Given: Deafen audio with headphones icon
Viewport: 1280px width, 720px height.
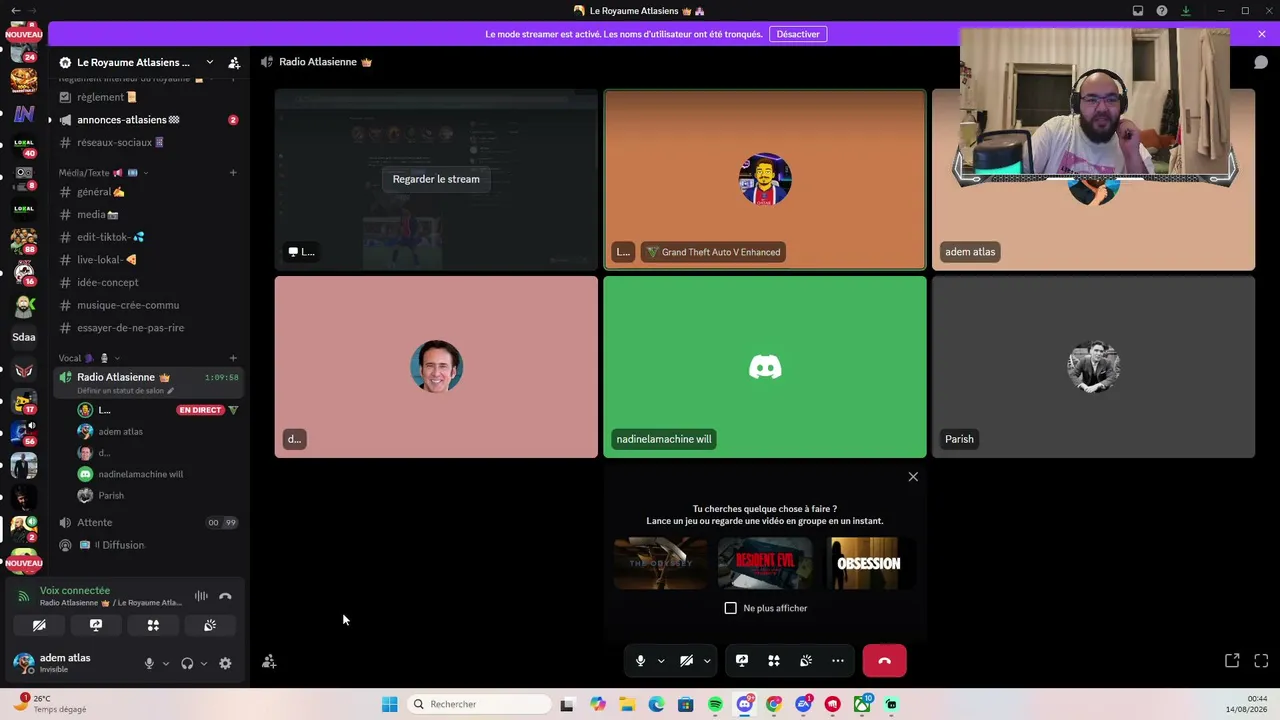Looking at the screenshot, I should pos(187,663).
